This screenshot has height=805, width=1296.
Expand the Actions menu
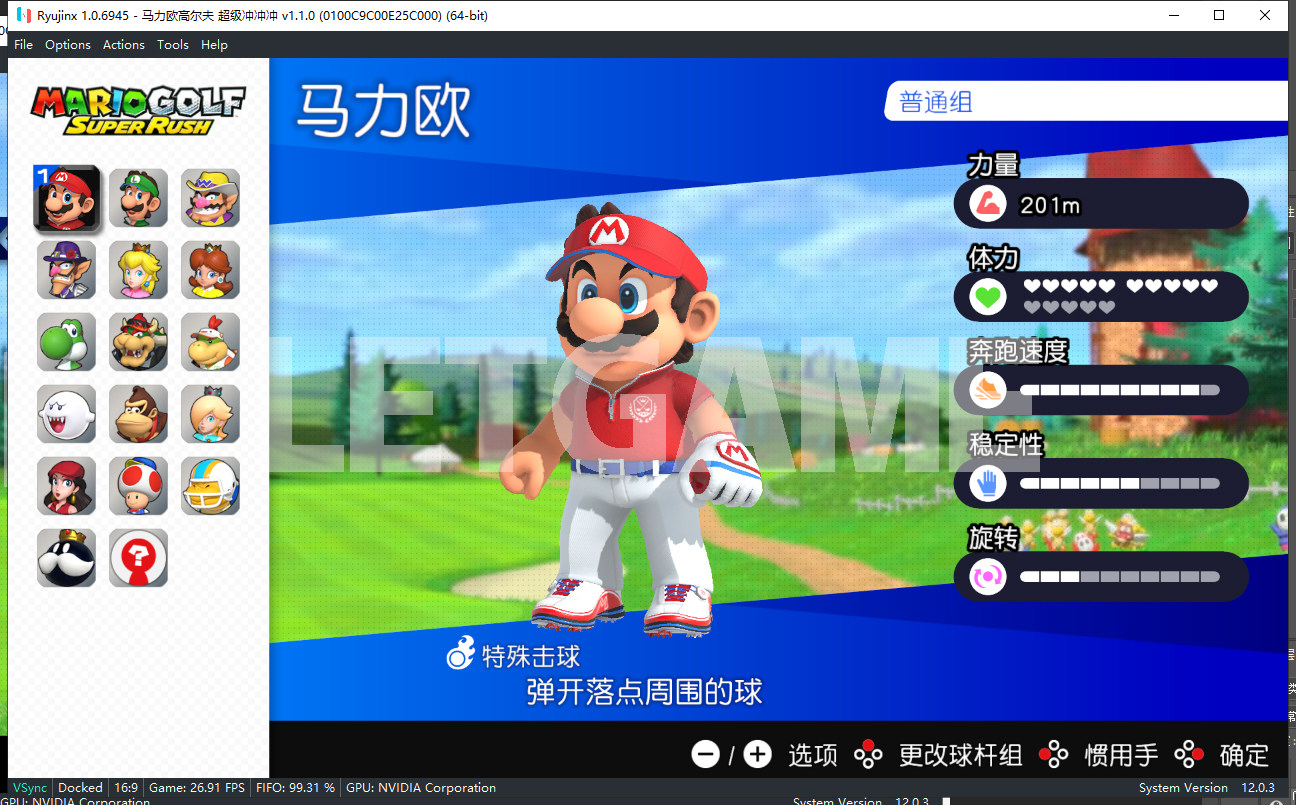124,45
